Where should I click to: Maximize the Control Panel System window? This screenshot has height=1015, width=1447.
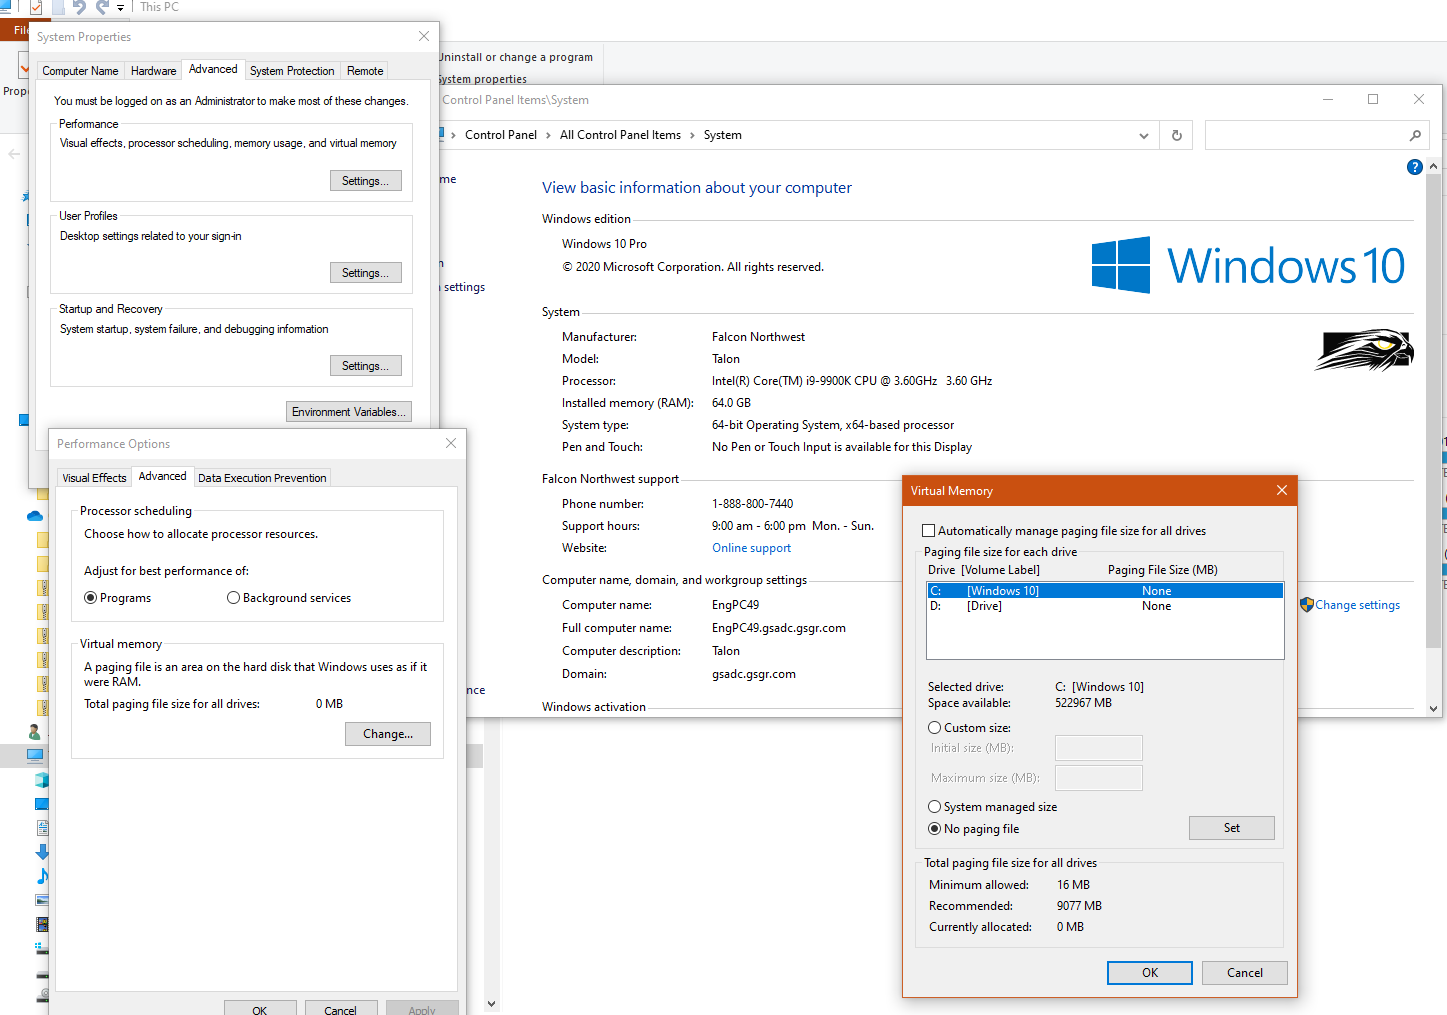point(1373,99)
